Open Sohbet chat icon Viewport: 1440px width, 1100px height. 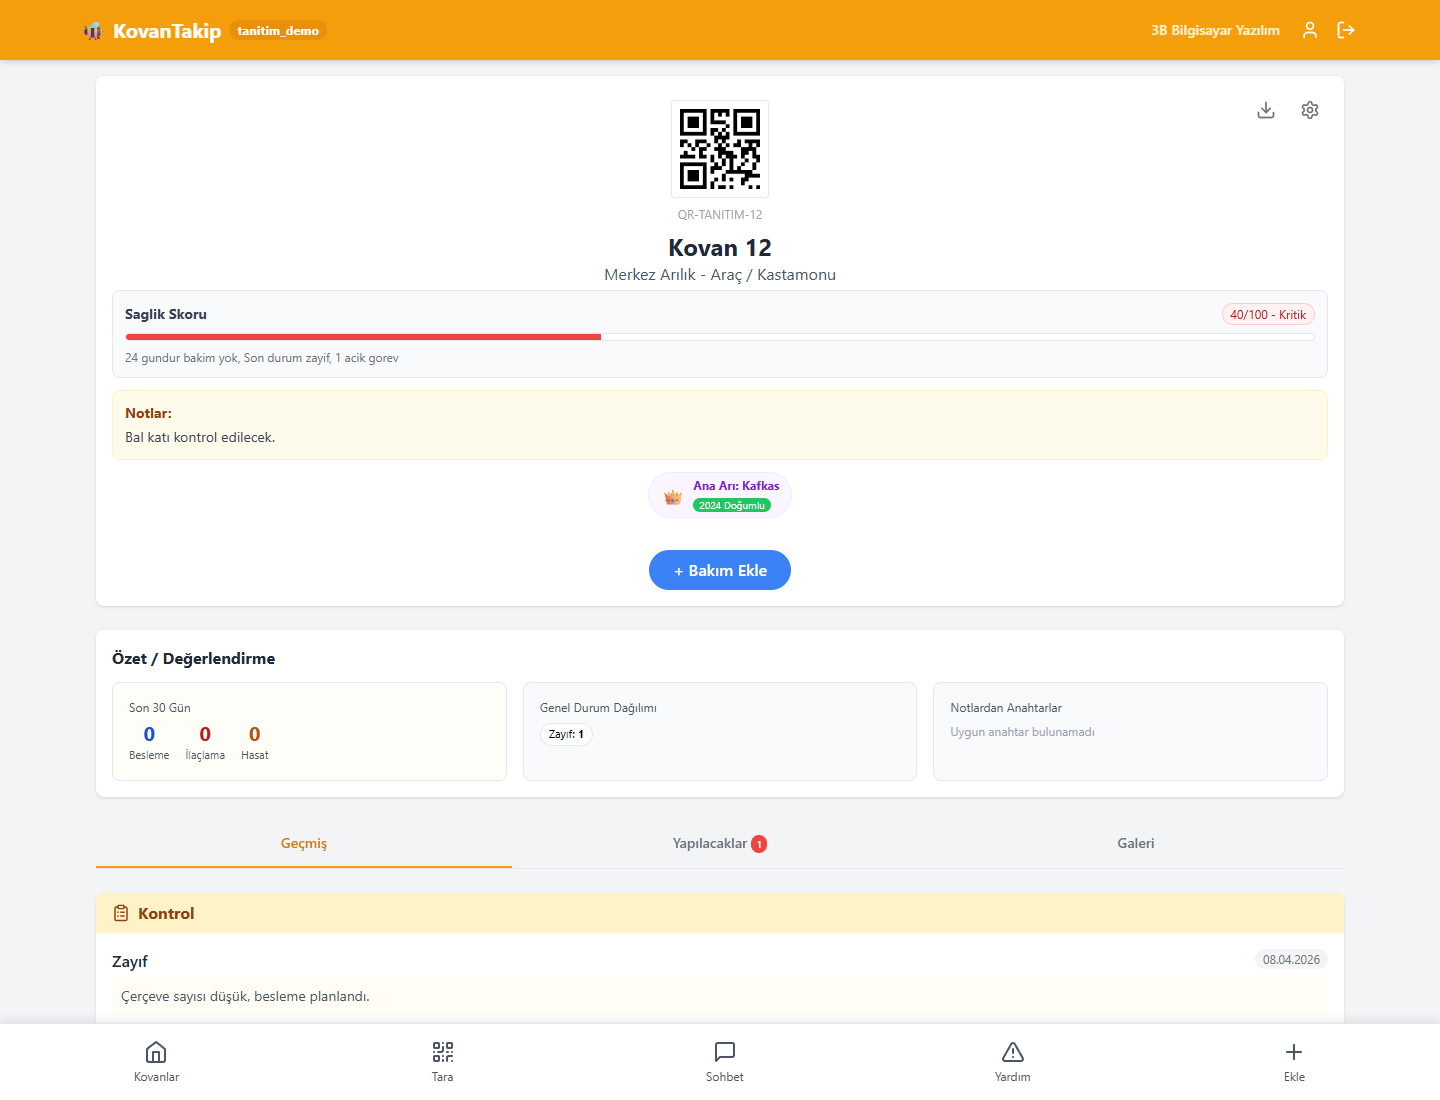[725, 1052]
